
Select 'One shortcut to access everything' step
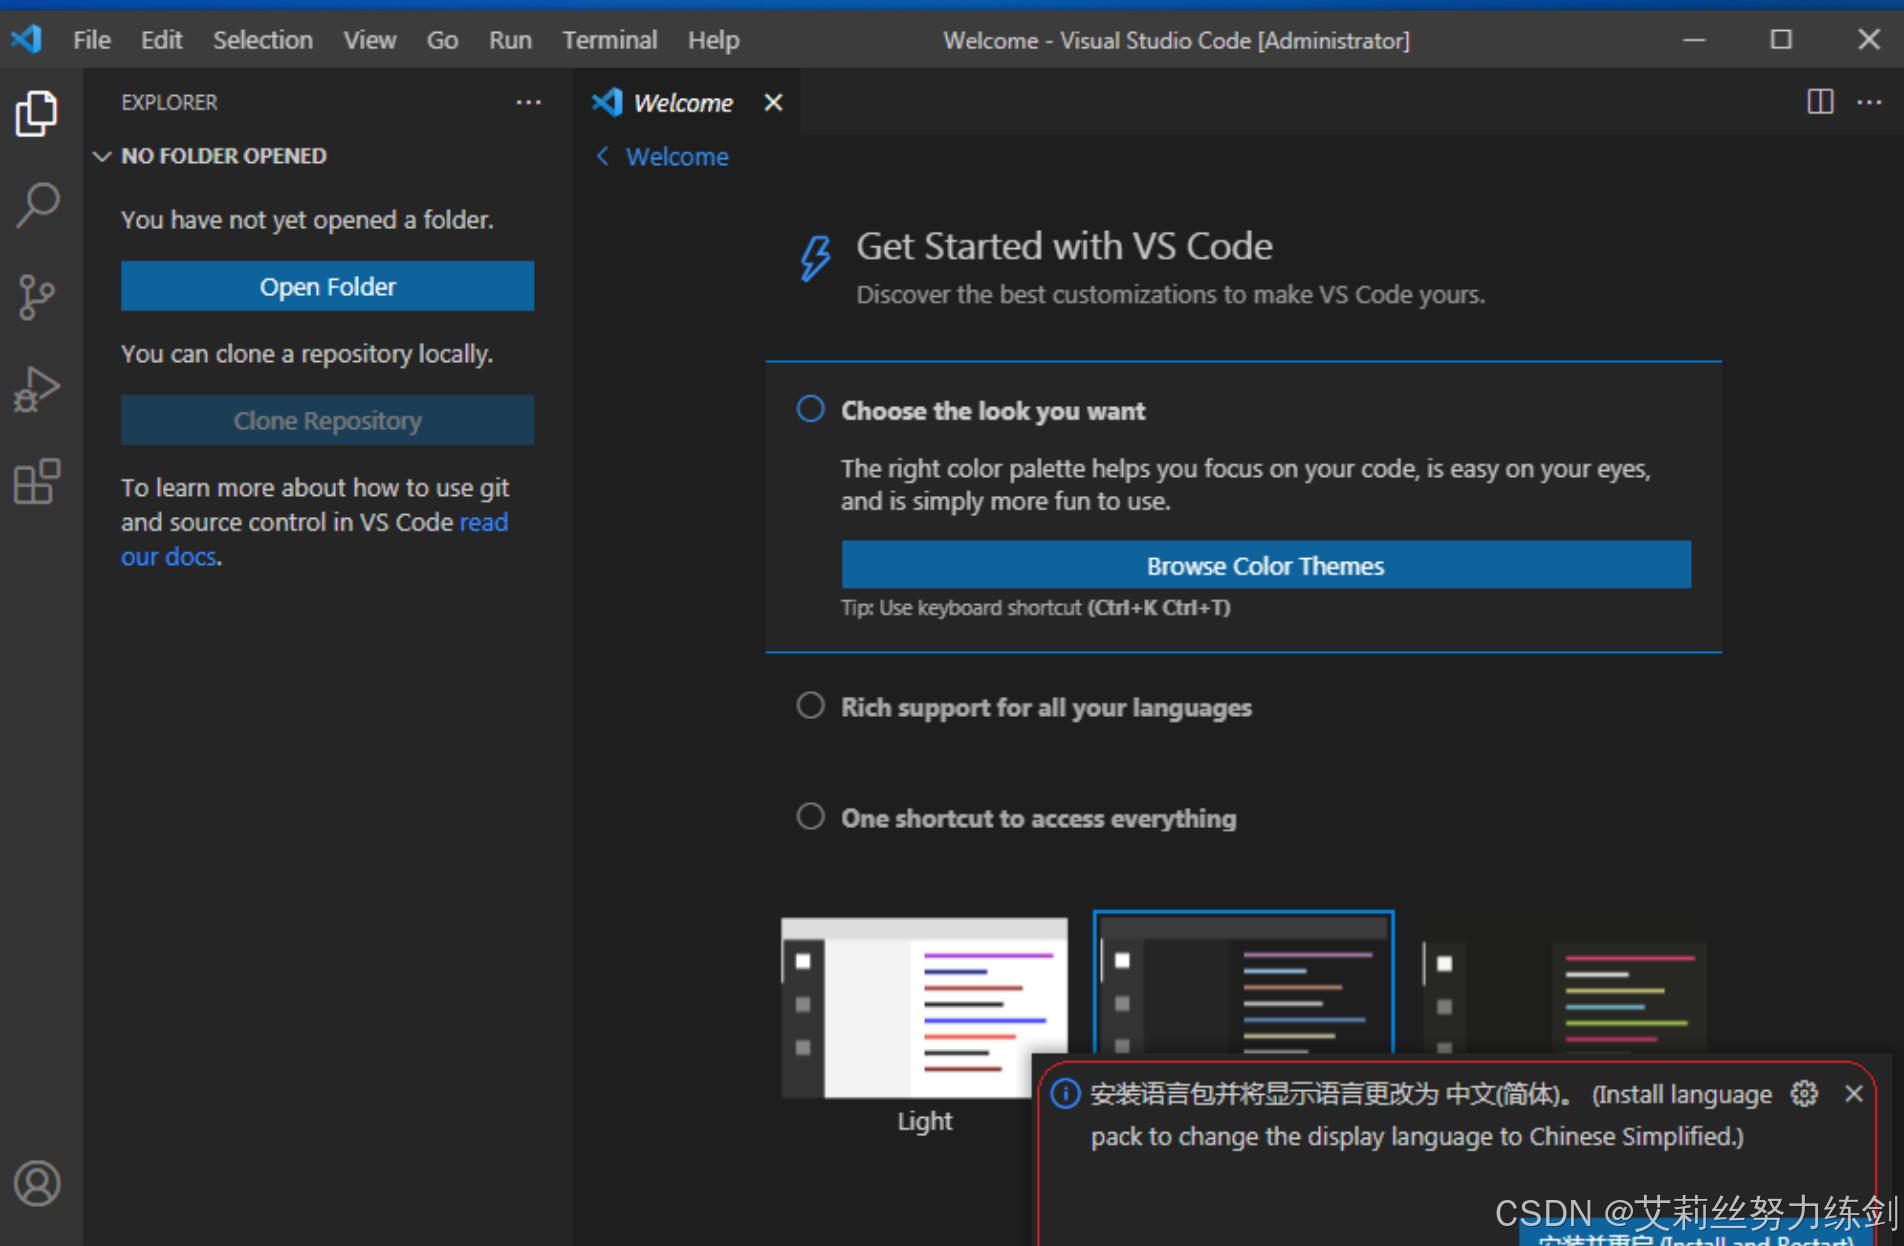click(x=810, y=817)
